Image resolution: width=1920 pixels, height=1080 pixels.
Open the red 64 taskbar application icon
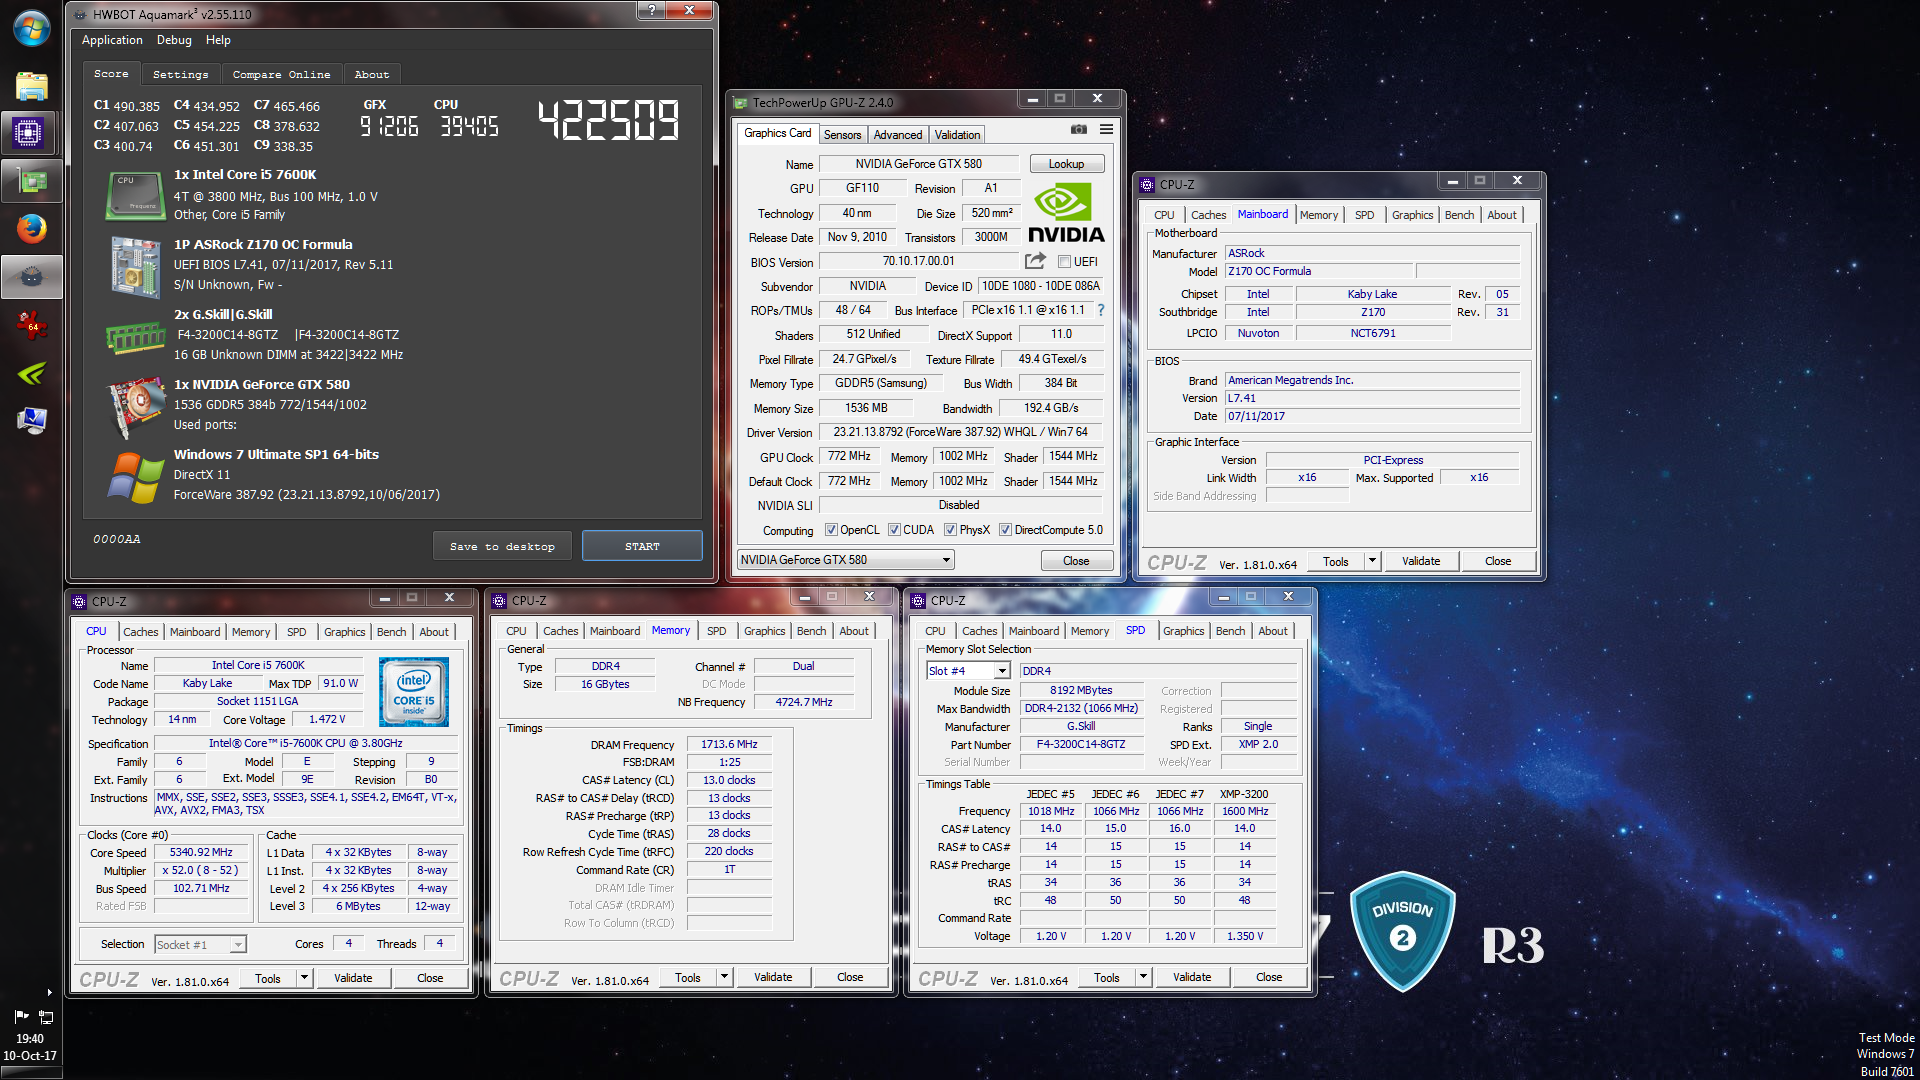pos(31,325)
